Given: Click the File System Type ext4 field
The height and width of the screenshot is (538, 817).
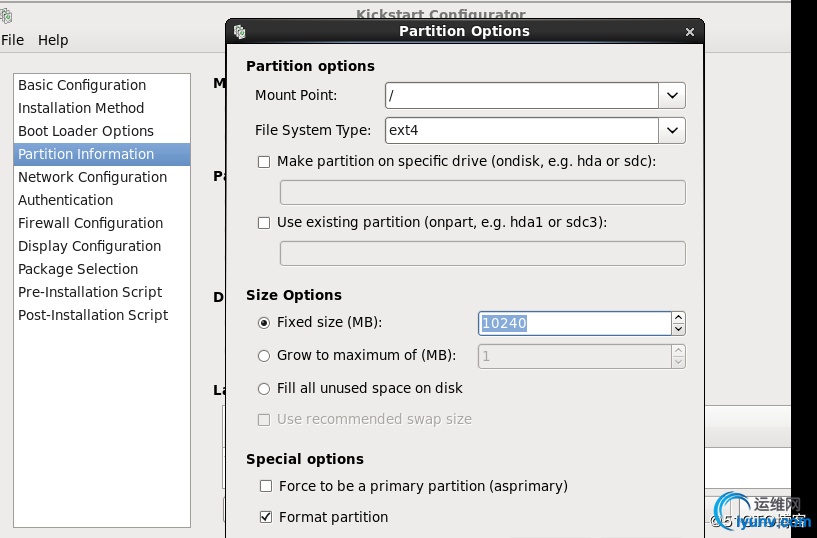Looking at the screenshot, I should (x=522, y=130).
